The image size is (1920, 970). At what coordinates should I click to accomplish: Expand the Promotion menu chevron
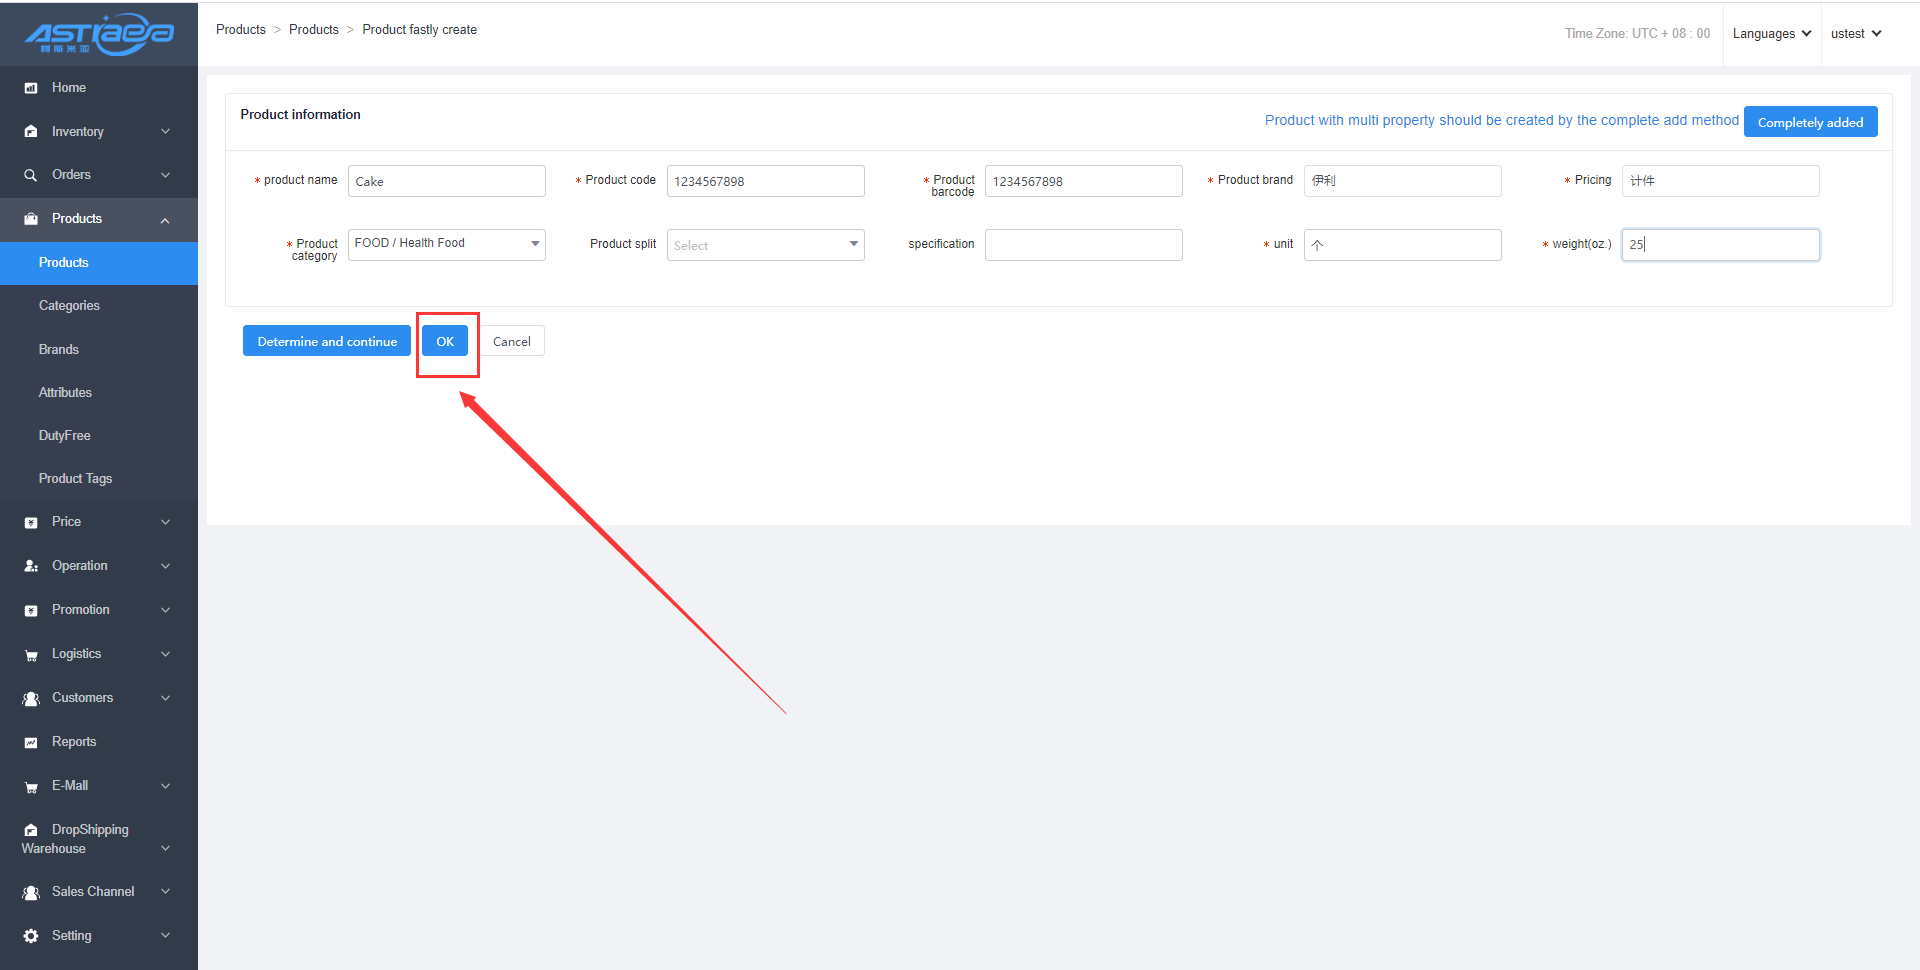tap(165, 610)
